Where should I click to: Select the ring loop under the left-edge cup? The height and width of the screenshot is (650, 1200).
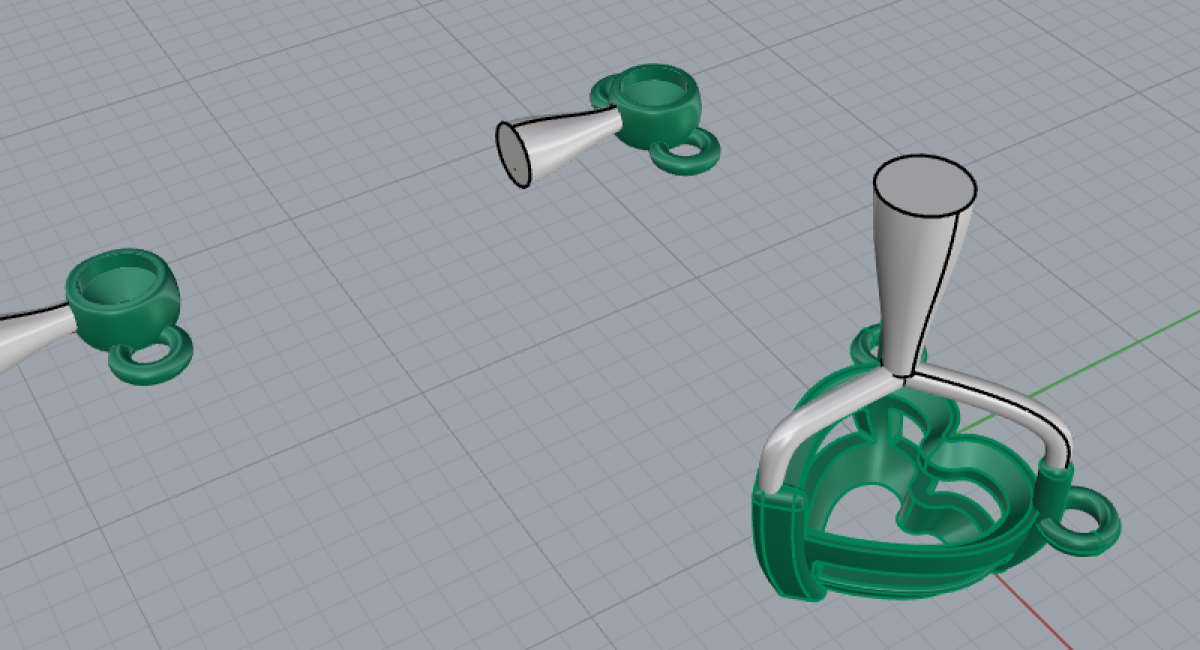coord(150,357)
